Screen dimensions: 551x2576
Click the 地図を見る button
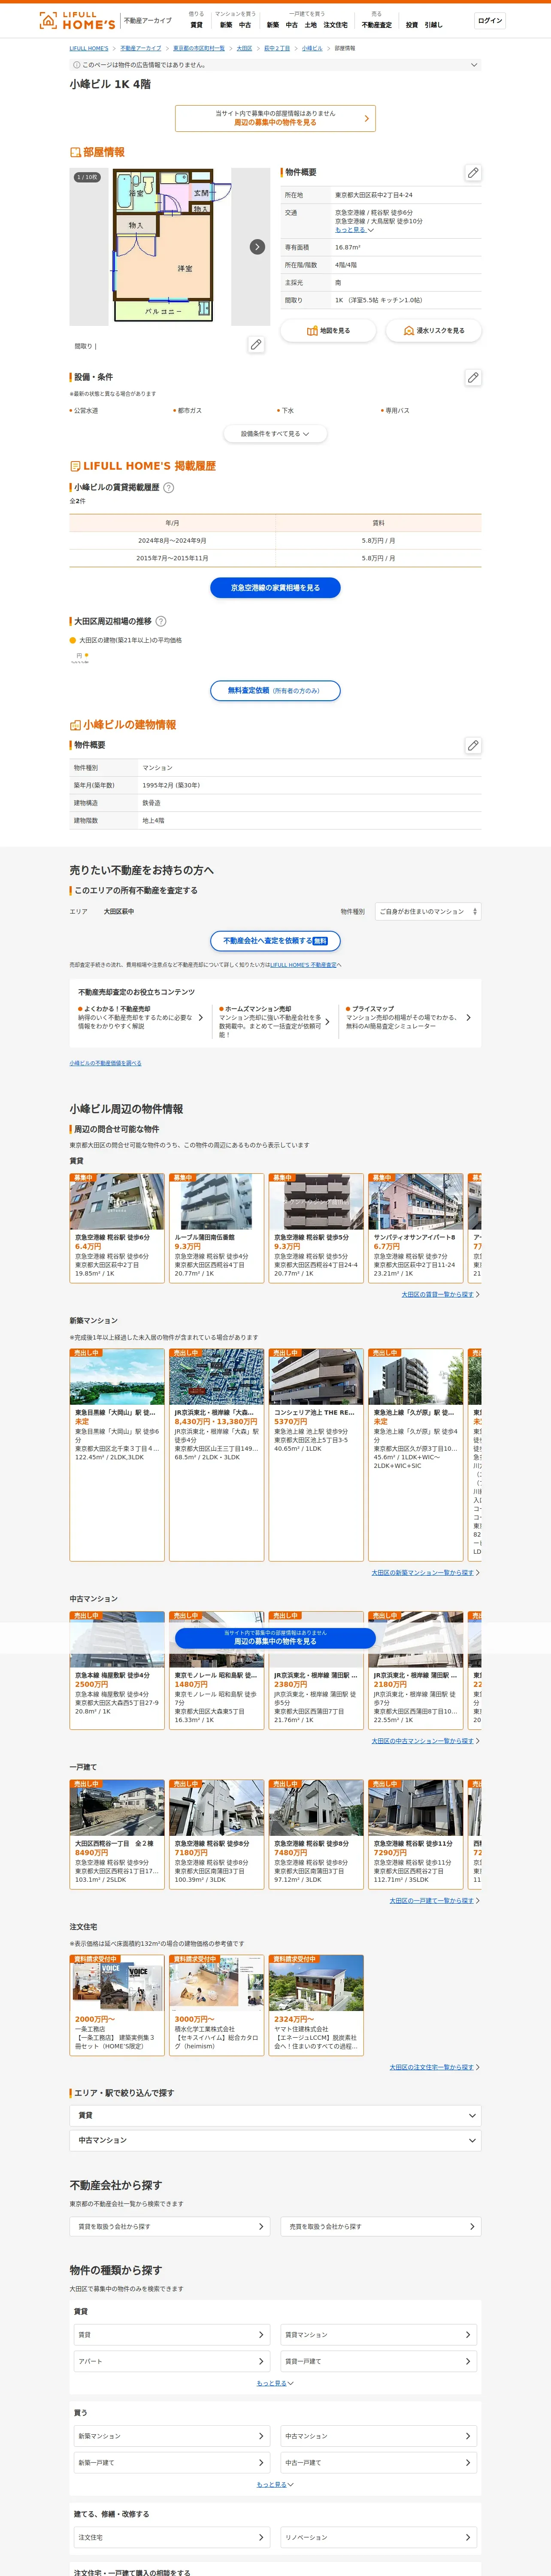point(328,330)
